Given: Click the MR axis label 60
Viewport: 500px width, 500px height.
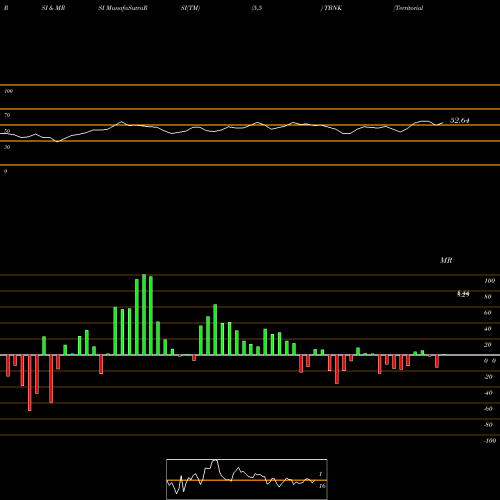Looking at the screenshot, I should [x=488, y=313].
